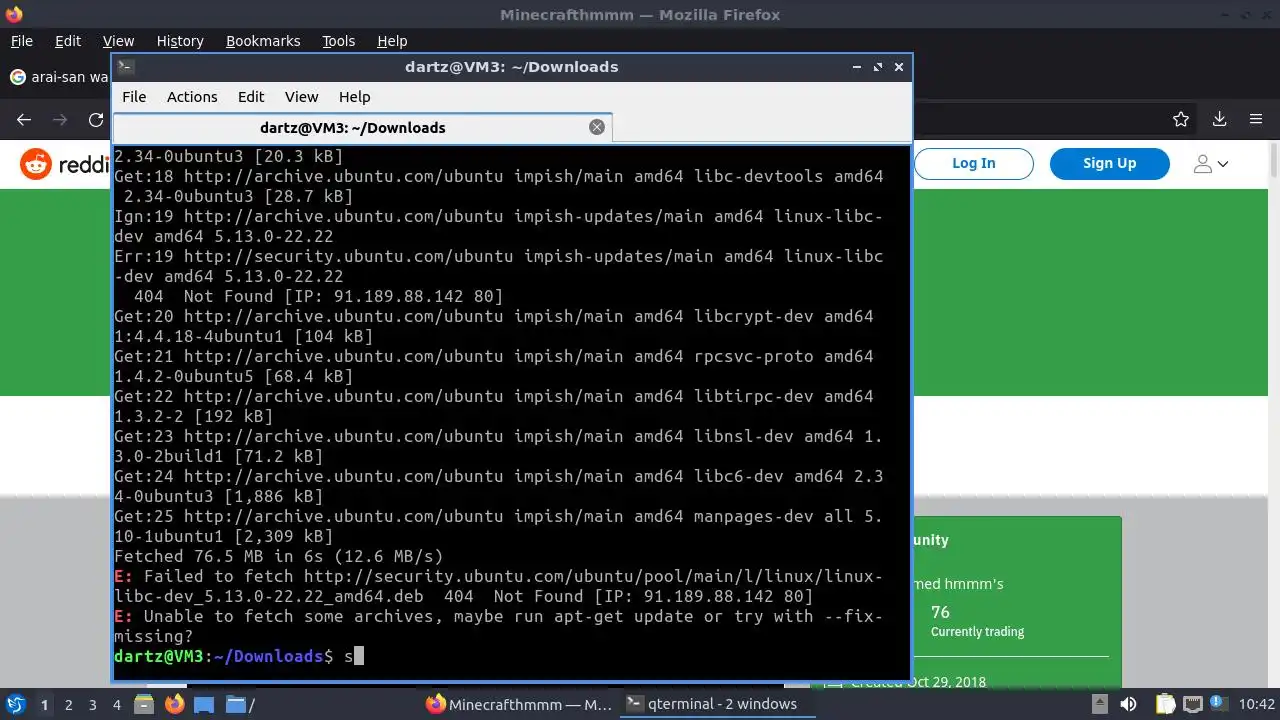The height and width of the screenshot is (720, 1280).
Task: Switch to workspace 3
Action: pyautogui.click(x=92, y=705)
